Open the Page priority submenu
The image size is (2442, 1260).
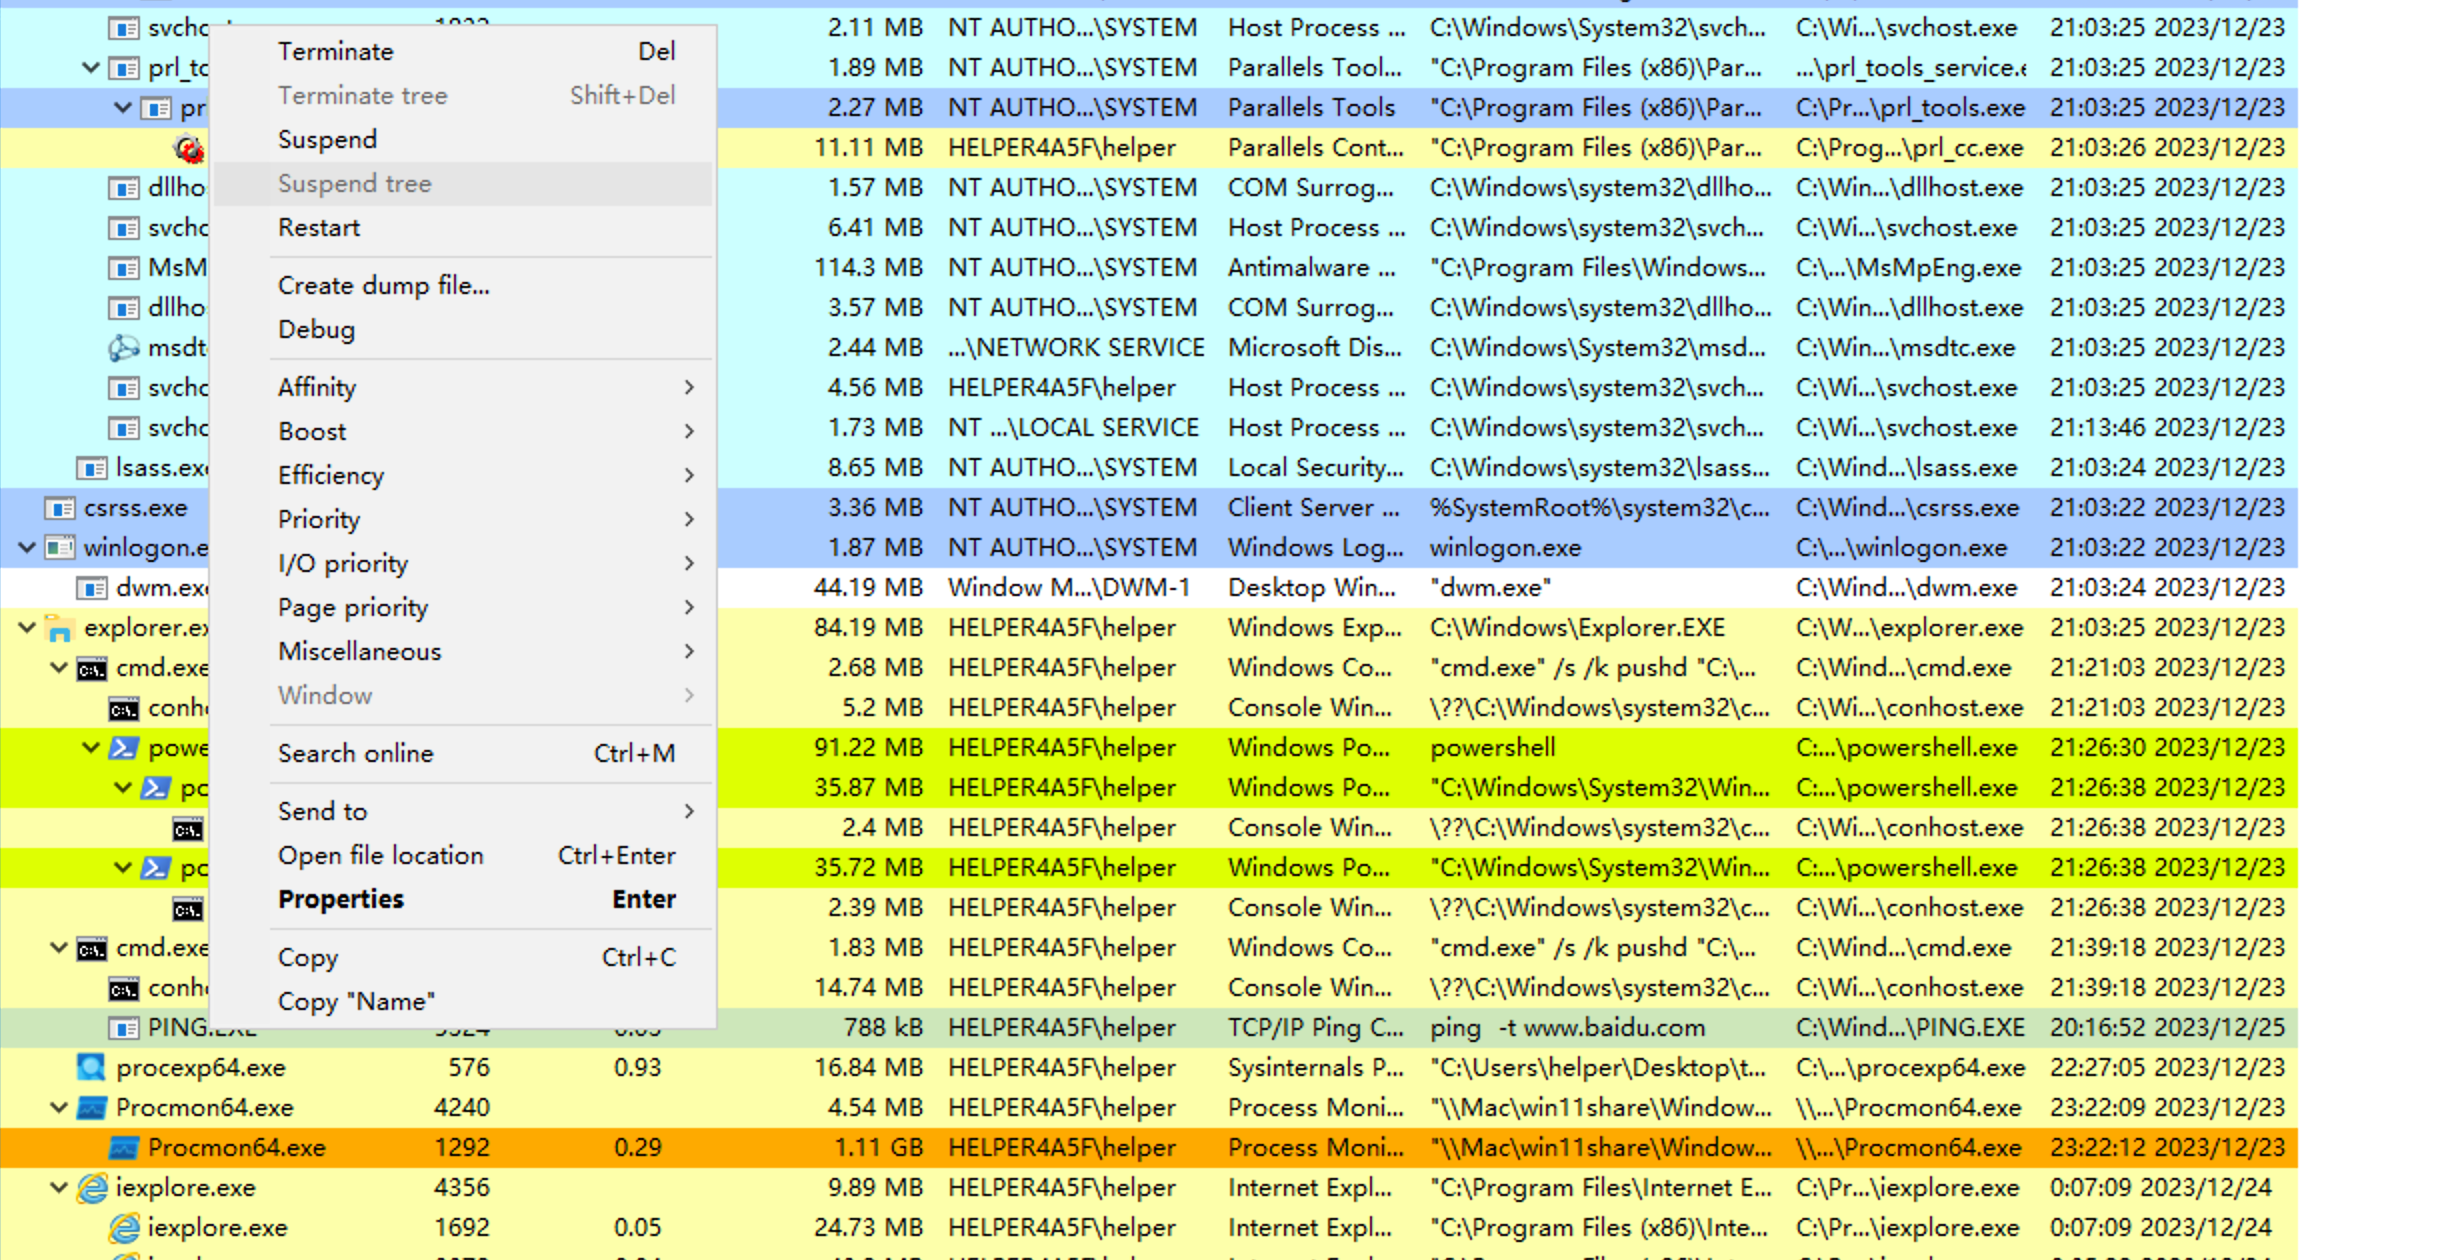pyautogui.click(x=464, y=607)
